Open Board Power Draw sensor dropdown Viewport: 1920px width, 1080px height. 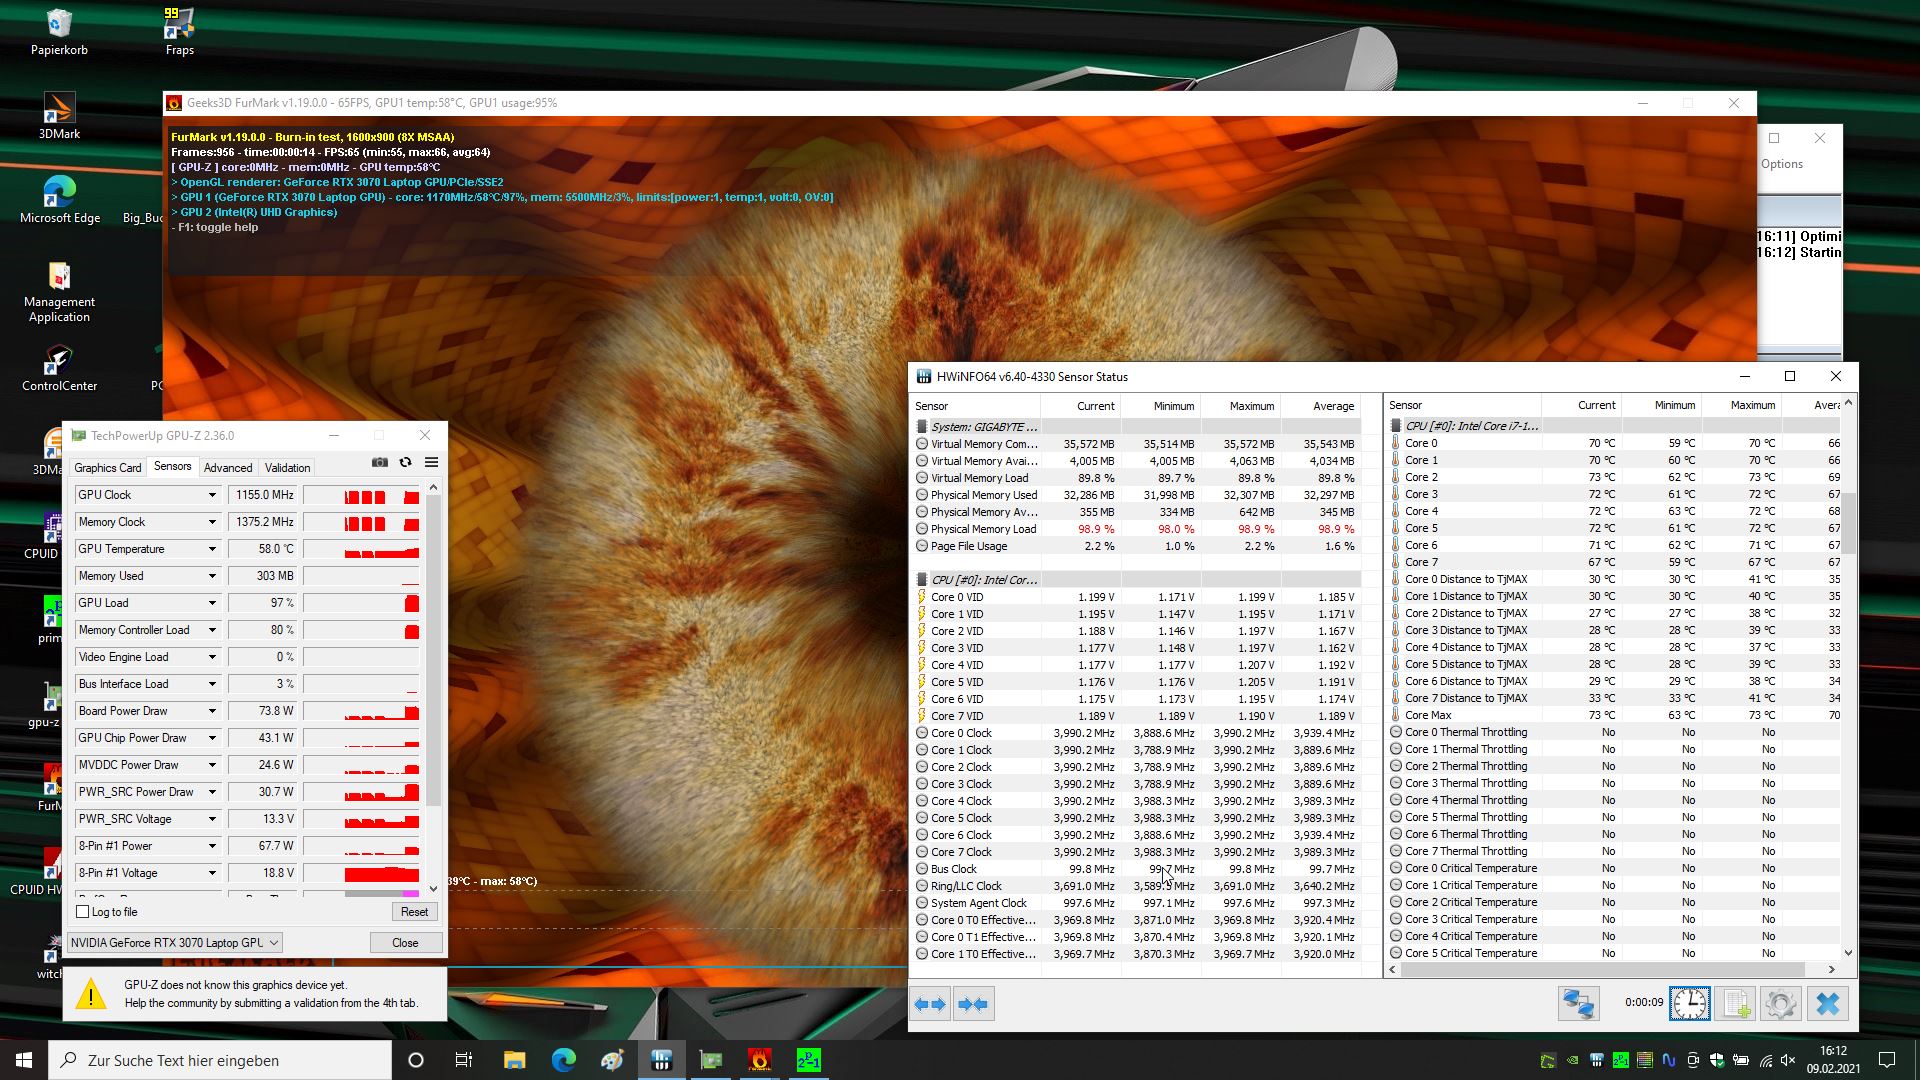pos(212,711)
